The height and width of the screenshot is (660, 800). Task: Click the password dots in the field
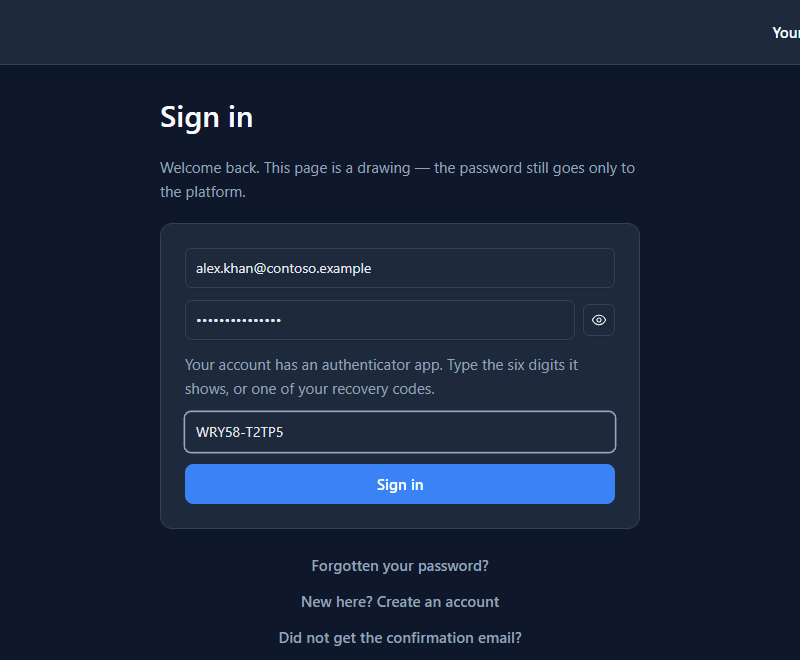239,320
